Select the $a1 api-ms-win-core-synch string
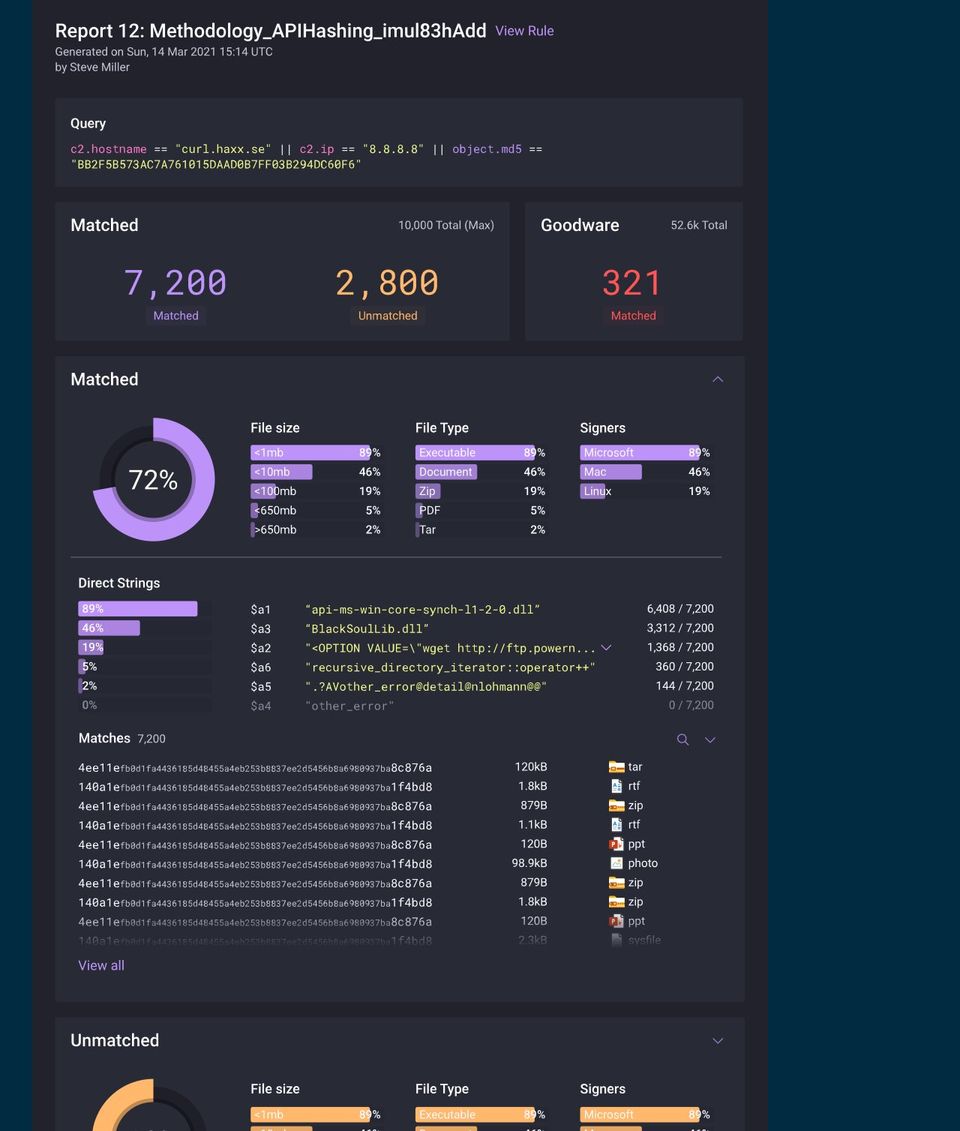This screenshot has height=1131, width=960. (x=423, y=609)
